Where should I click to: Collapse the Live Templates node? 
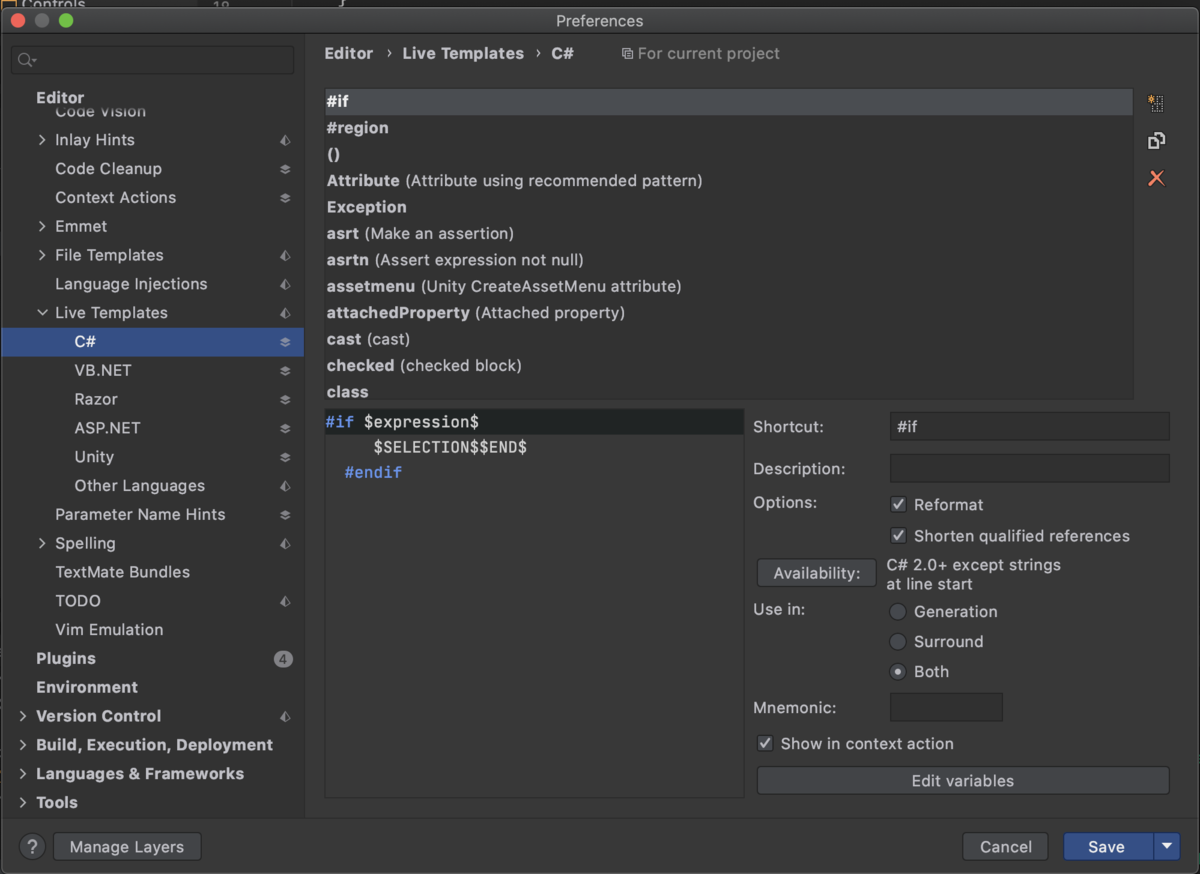click(42, 313)
